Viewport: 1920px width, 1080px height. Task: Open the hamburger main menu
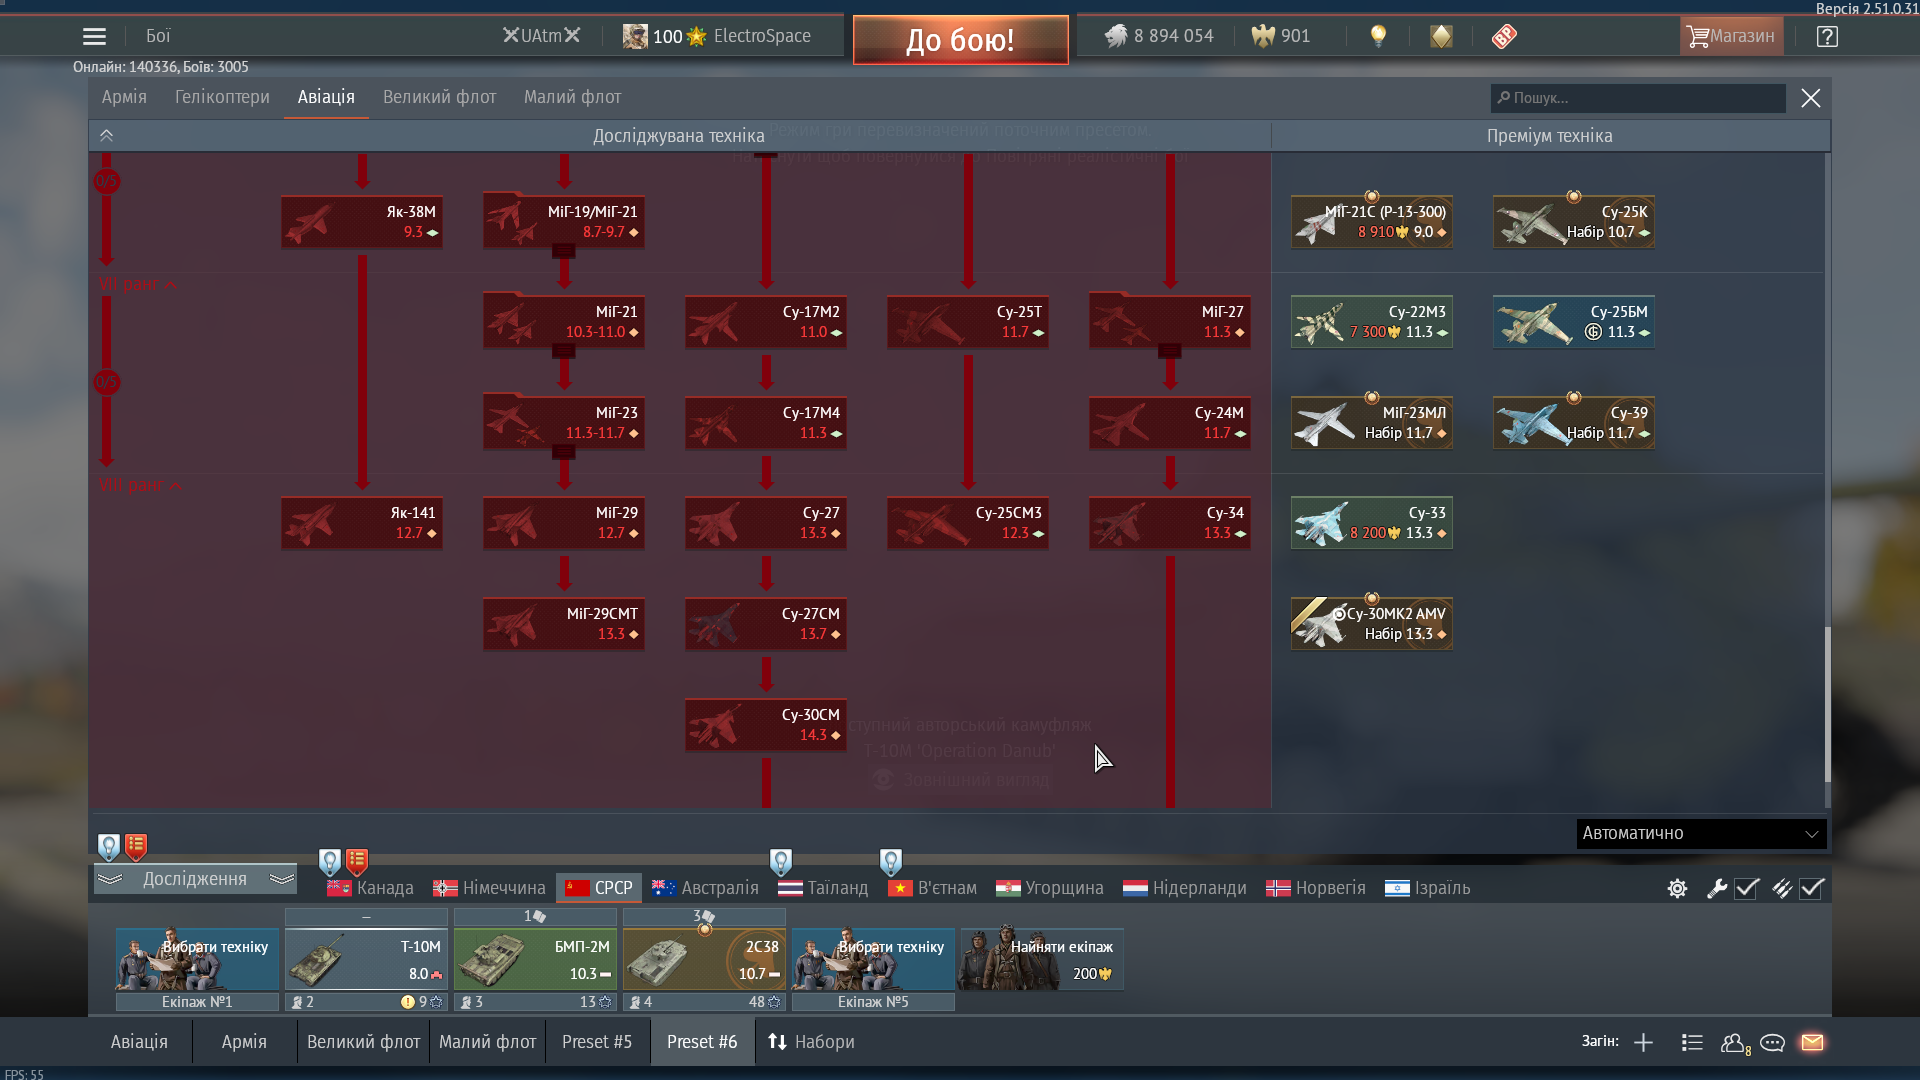(94, 37)
